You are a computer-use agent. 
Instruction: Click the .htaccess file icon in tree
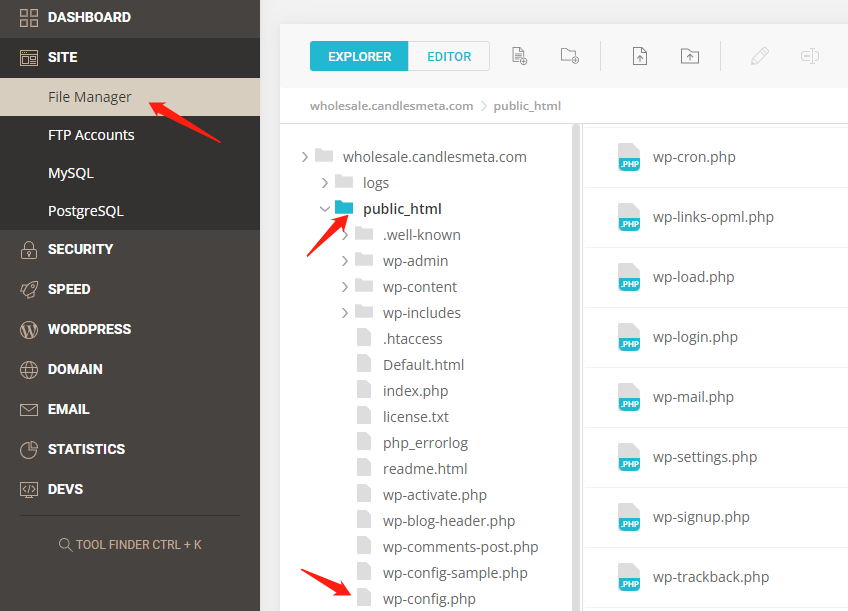[364, 337]
